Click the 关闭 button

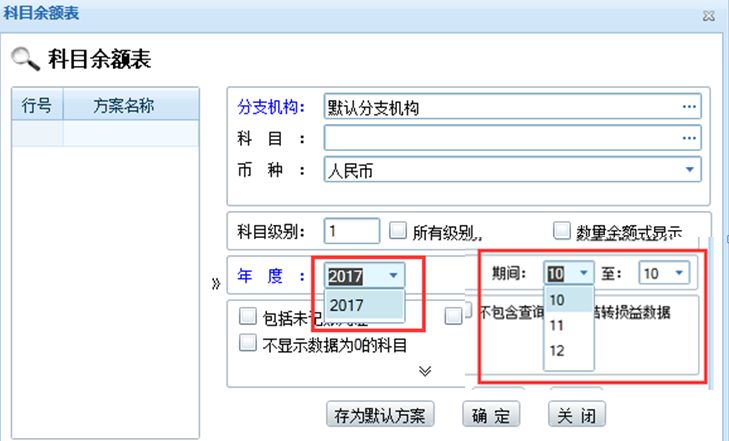[x=578, y=415]
